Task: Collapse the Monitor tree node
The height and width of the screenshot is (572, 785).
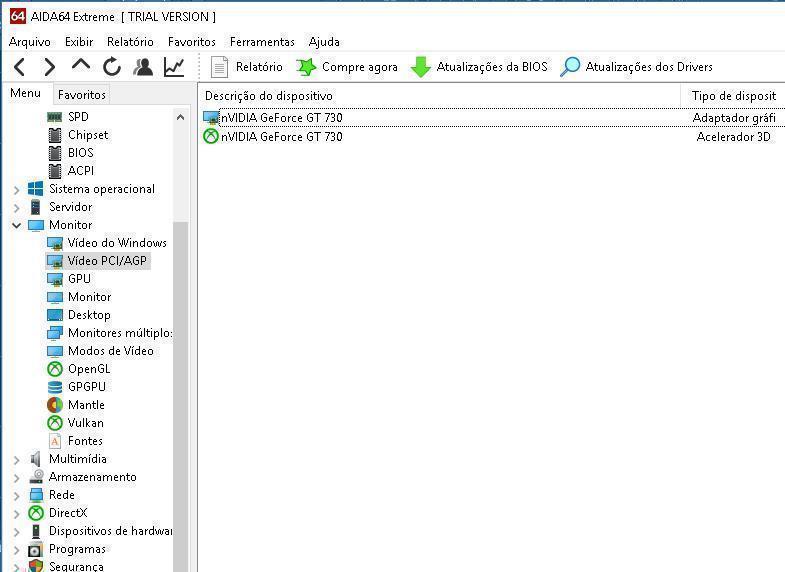Action: pos(17,226)
